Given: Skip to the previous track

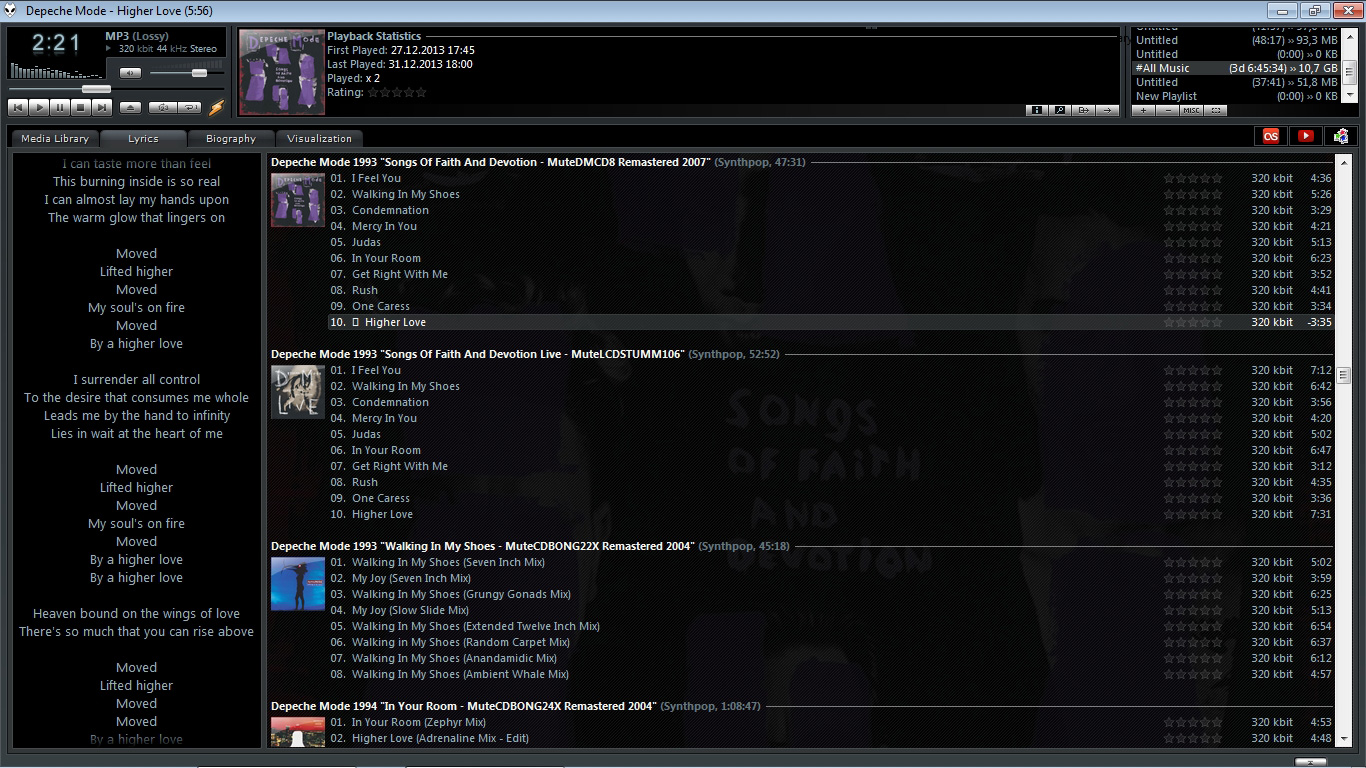Looking at the screenshot, I should (18, 107).
